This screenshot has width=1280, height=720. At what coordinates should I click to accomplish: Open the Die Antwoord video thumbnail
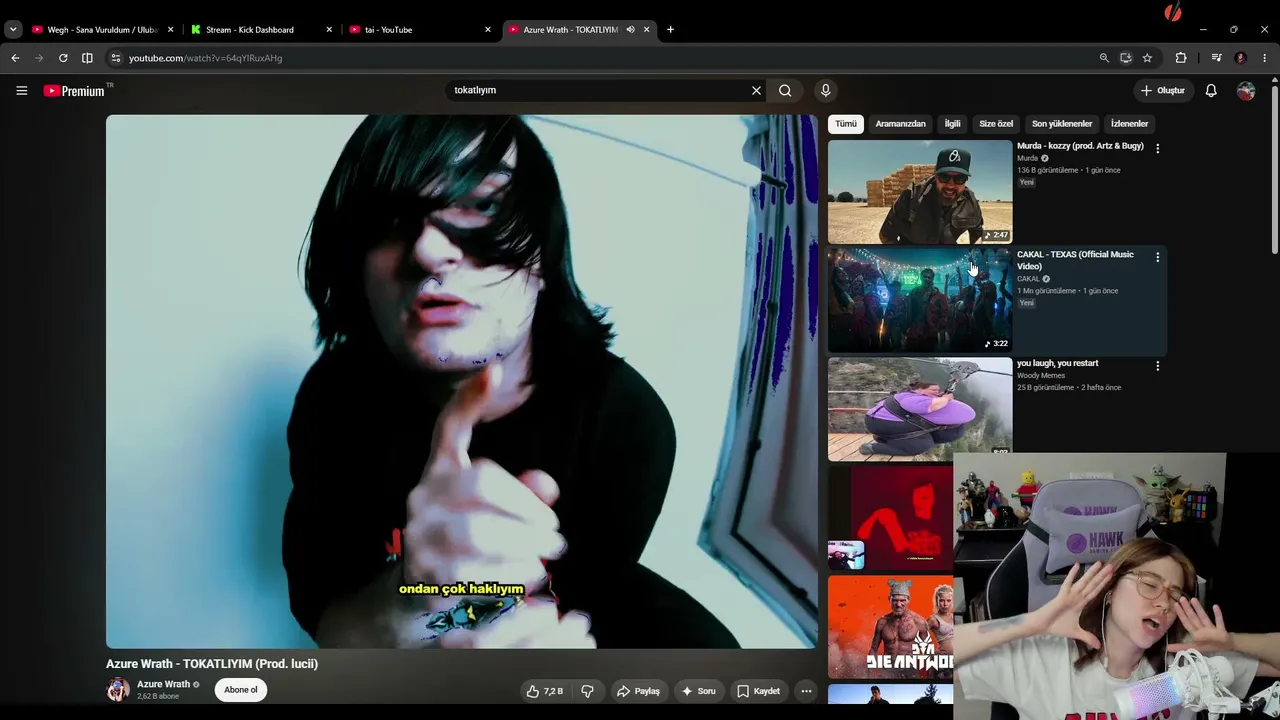[x=891, y=627]
